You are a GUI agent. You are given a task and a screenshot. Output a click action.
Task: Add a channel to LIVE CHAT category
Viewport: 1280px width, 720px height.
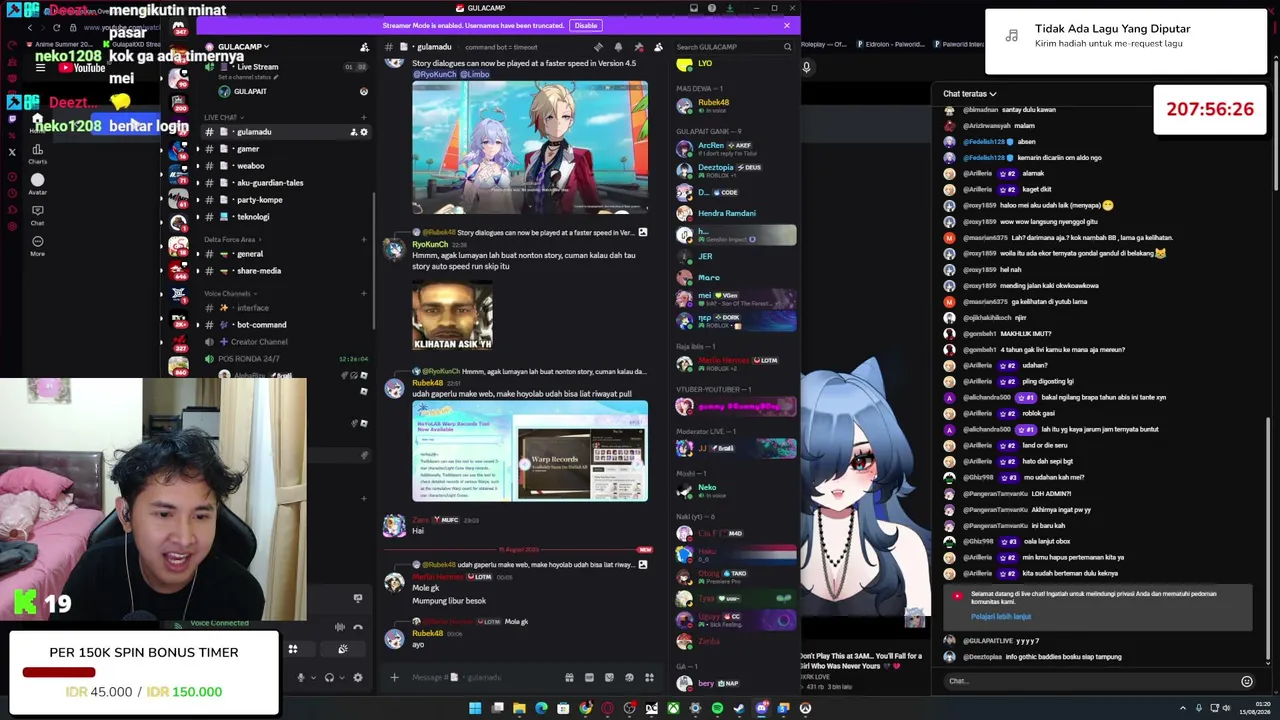tap(363, 117)
